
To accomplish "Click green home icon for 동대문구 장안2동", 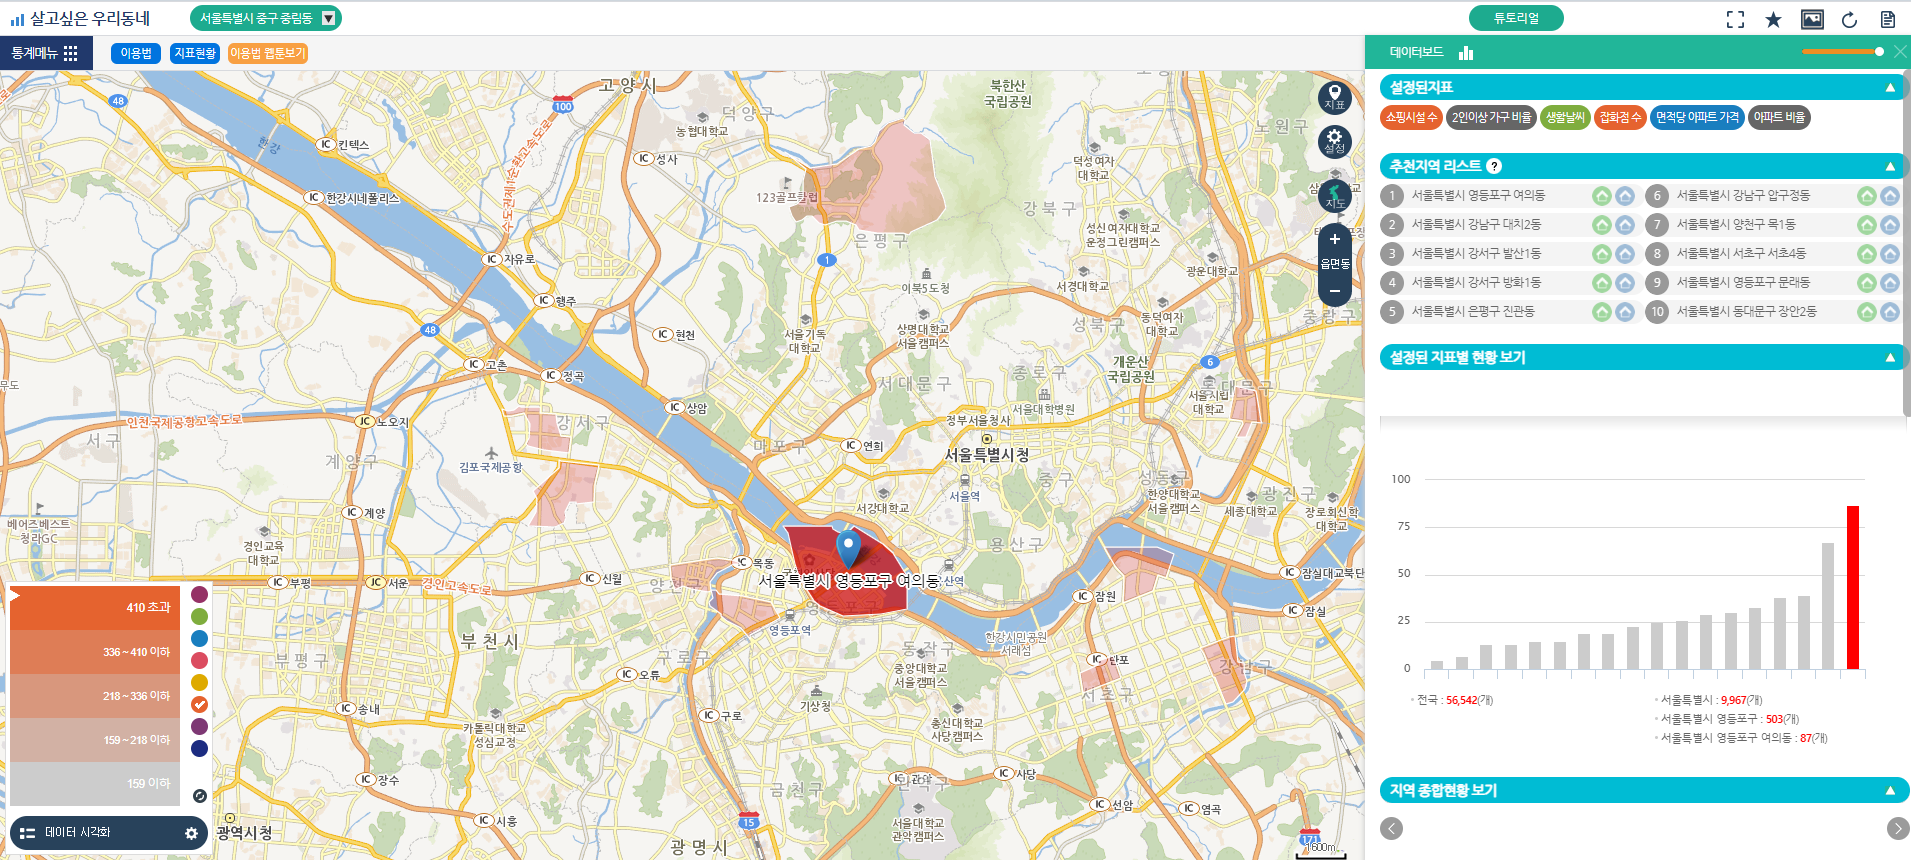I will coord(1866,312).
